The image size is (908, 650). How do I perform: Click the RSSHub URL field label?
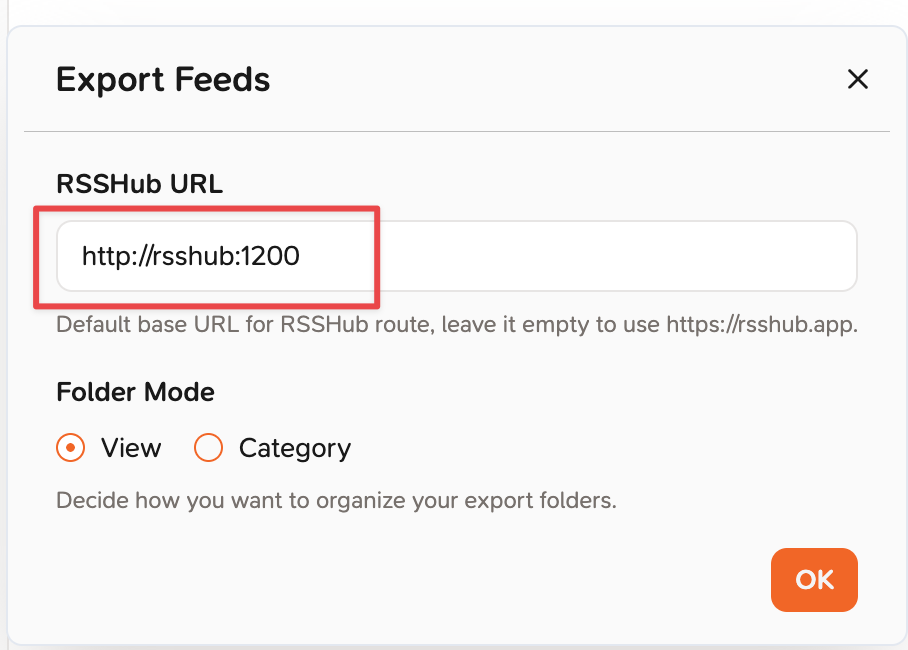(140, 184)
